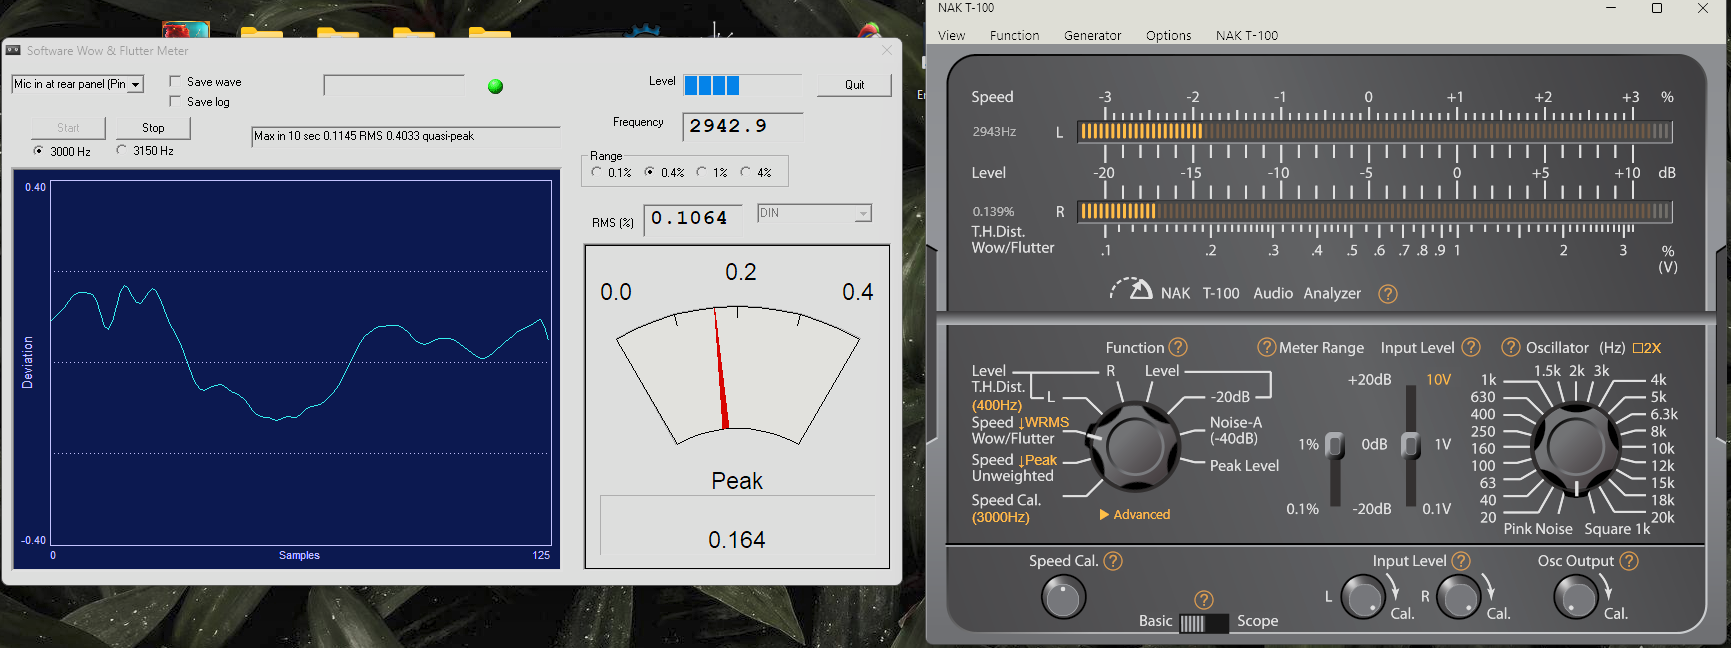Image resolution: width=1731 pixels, height=648 pixels.
Task: Enable the Save log checkbox
Action: [175, 101]
